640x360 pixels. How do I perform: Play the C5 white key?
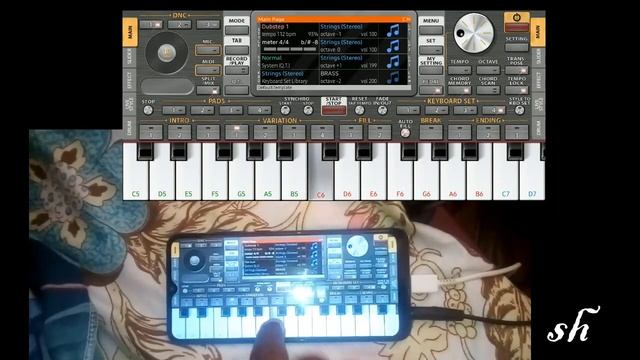click(x=136, y=180)
